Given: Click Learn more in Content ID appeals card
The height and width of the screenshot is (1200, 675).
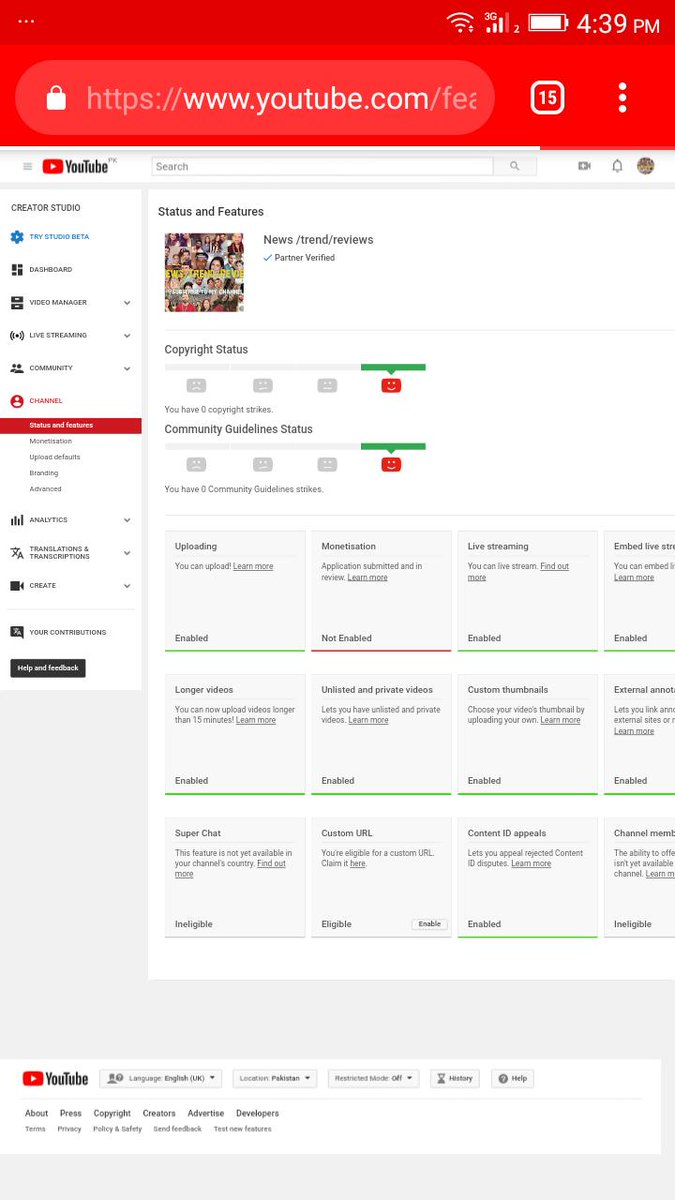Looking at the screenshot, I should (531, 863).
